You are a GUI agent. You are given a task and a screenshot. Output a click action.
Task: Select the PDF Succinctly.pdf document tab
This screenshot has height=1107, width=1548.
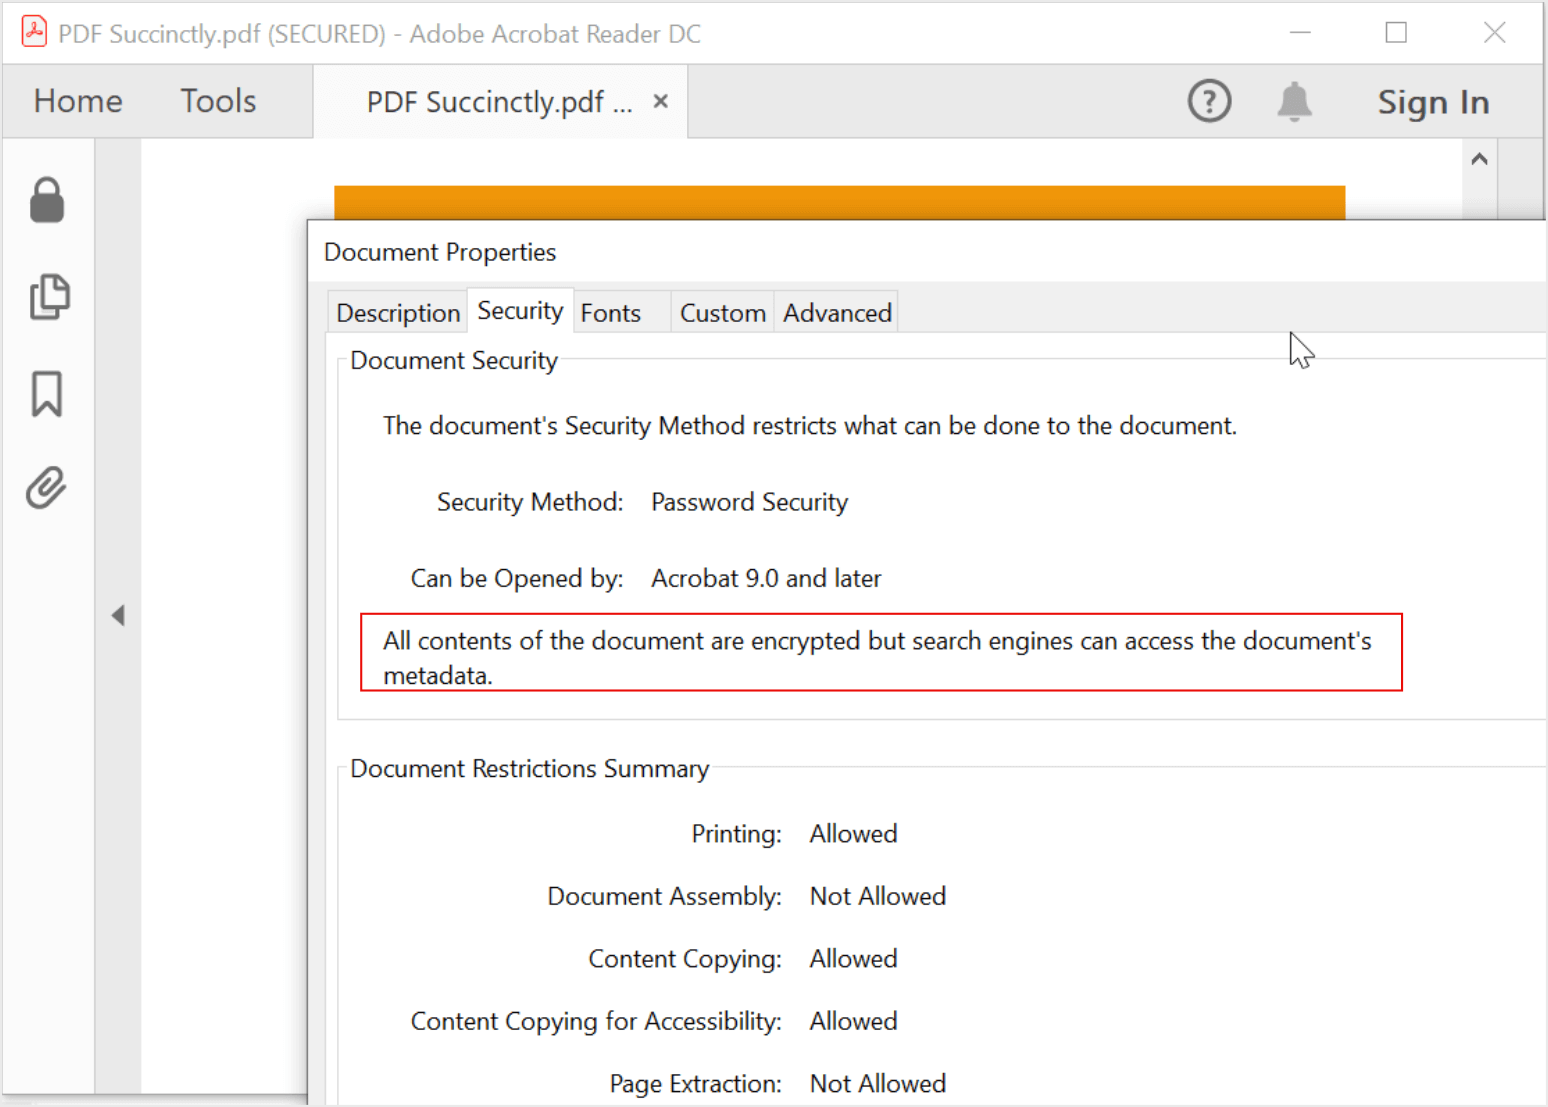[x=498, y=102]
